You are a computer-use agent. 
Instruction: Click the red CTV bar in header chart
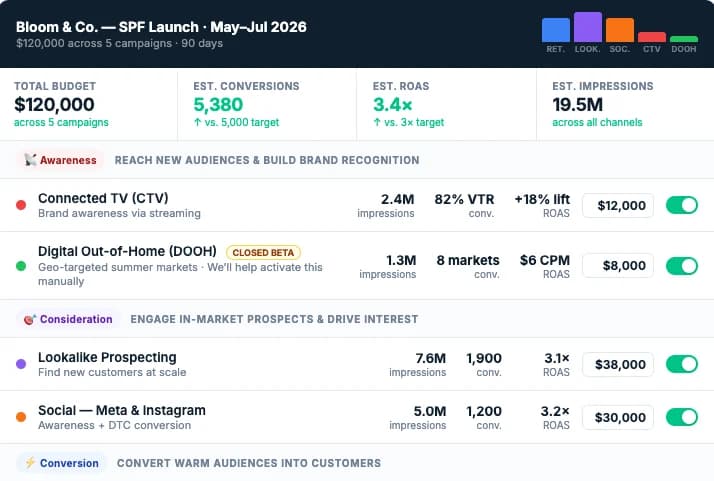click(x=652, y=37)
